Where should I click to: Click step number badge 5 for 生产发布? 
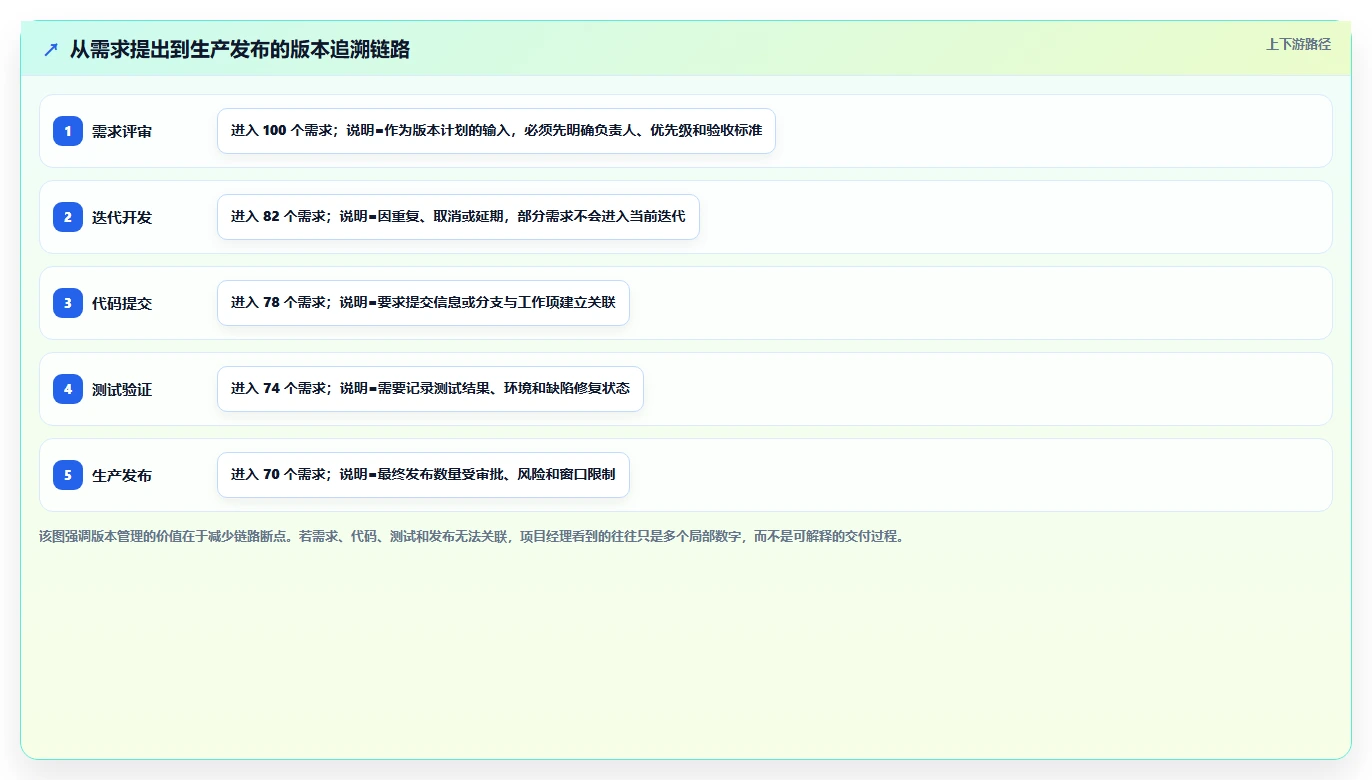[68, 475]
